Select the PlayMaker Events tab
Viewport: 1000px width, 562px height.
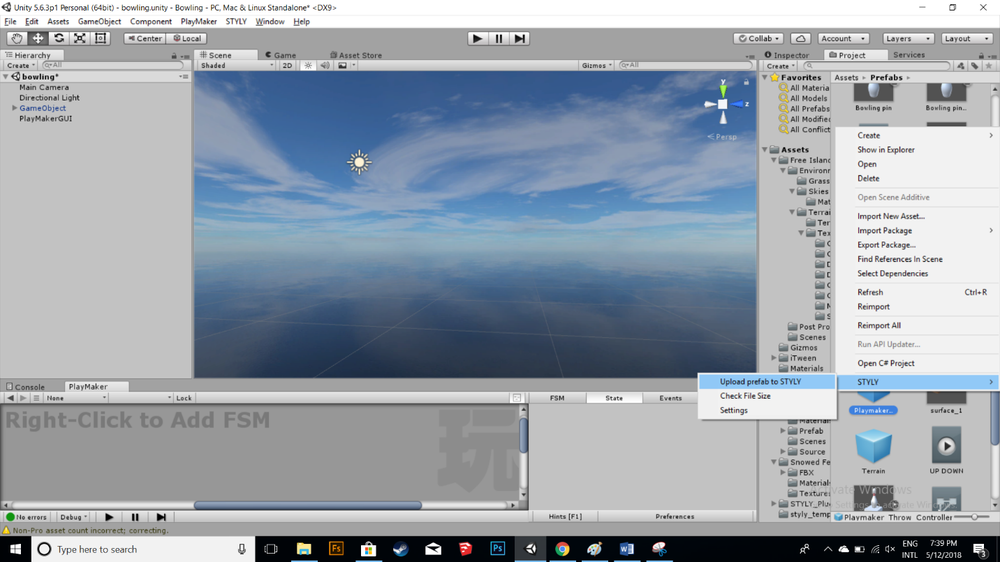pos(670,398)
